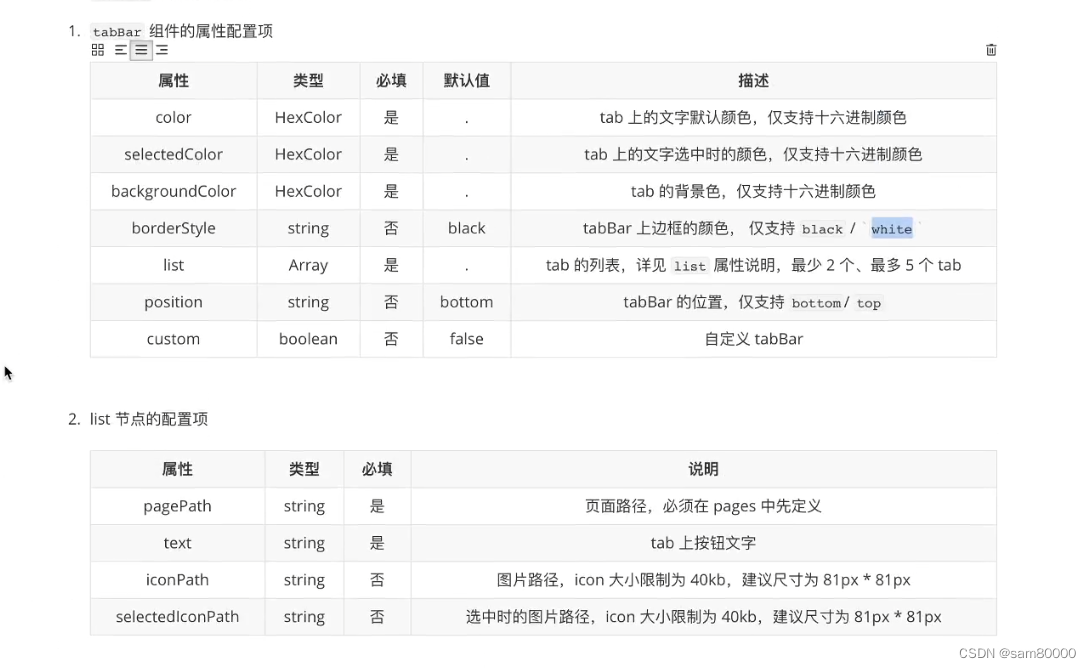Select the 'selectedIconPath' property cell
The width and height of the screenshot is (1091, 668).
pyautogui.click(x=177, y=617)
